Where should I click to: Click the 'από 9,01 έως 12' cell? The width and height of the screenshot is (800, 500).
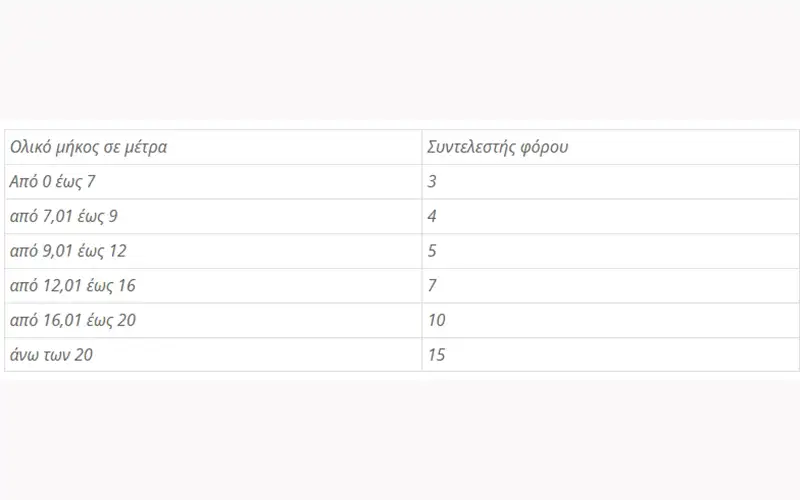[68, 251]
